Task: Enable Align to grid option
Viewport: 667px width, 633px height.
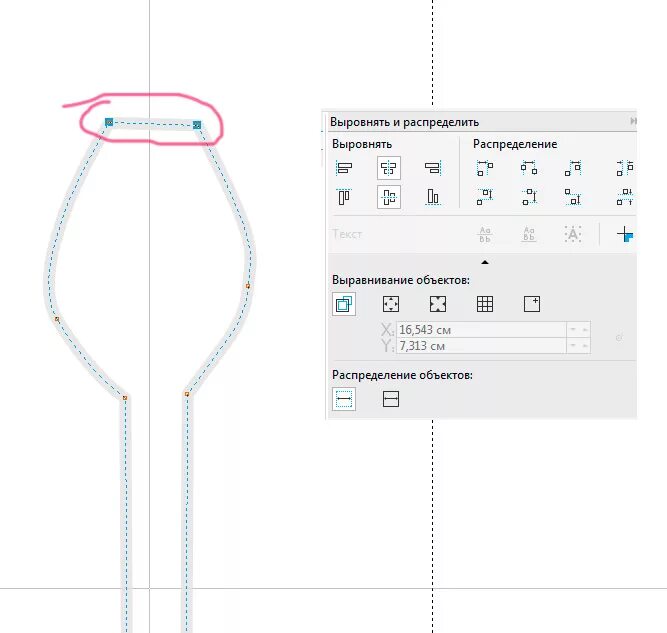Action: tap(485, 304)
